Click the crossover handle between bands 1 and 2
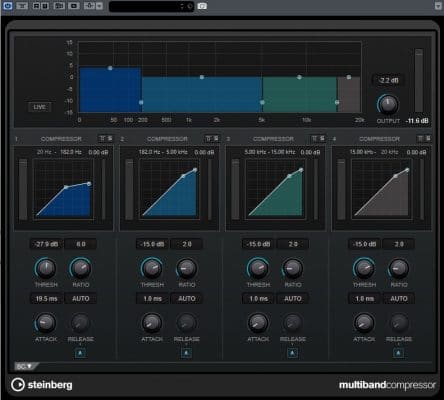The height and width of the screenshot is (400, 444). (x=141, y=102)
